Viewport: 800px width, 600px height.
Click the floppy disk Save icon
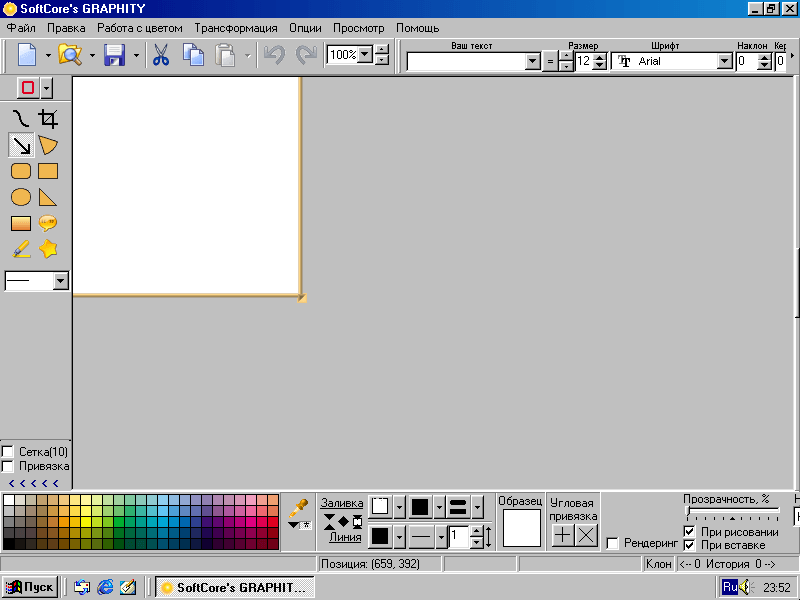115,55
